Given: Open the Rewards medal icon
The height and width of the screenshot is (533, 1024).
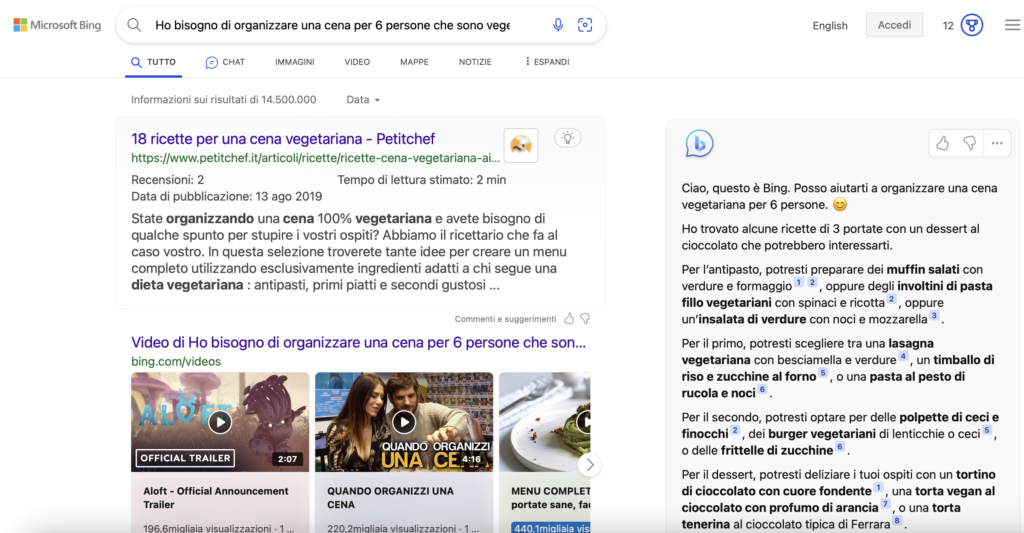Looking at the screenshot, I should click(x=972, y=25).
